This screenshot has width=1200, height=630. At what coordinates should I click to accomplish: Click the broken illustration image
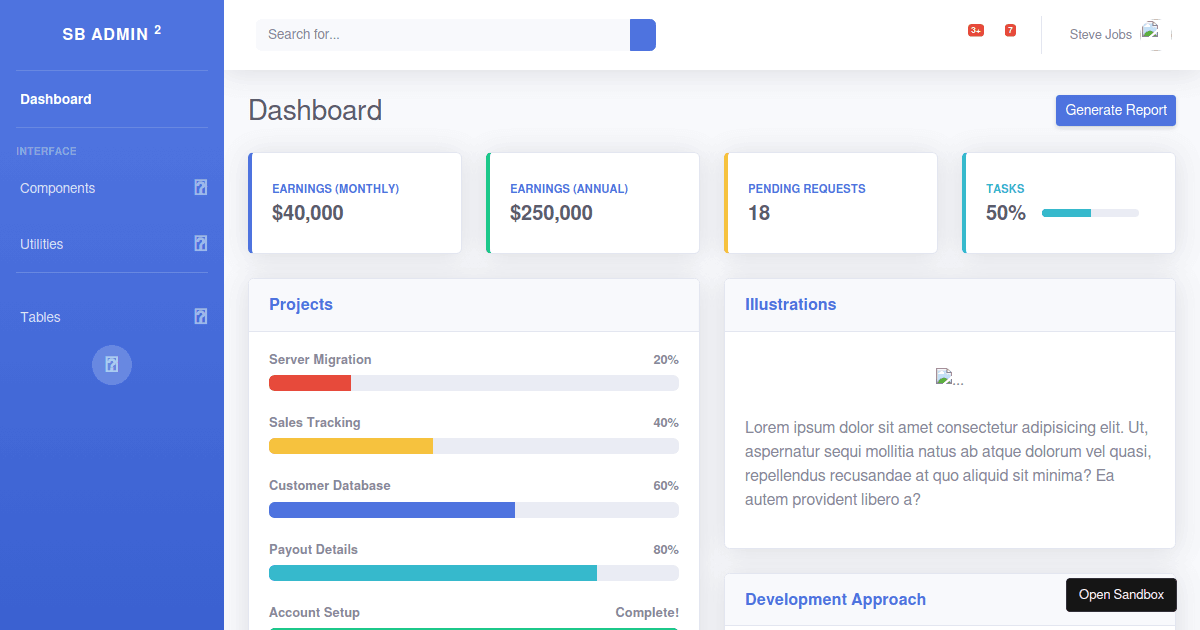pos(949,378)
